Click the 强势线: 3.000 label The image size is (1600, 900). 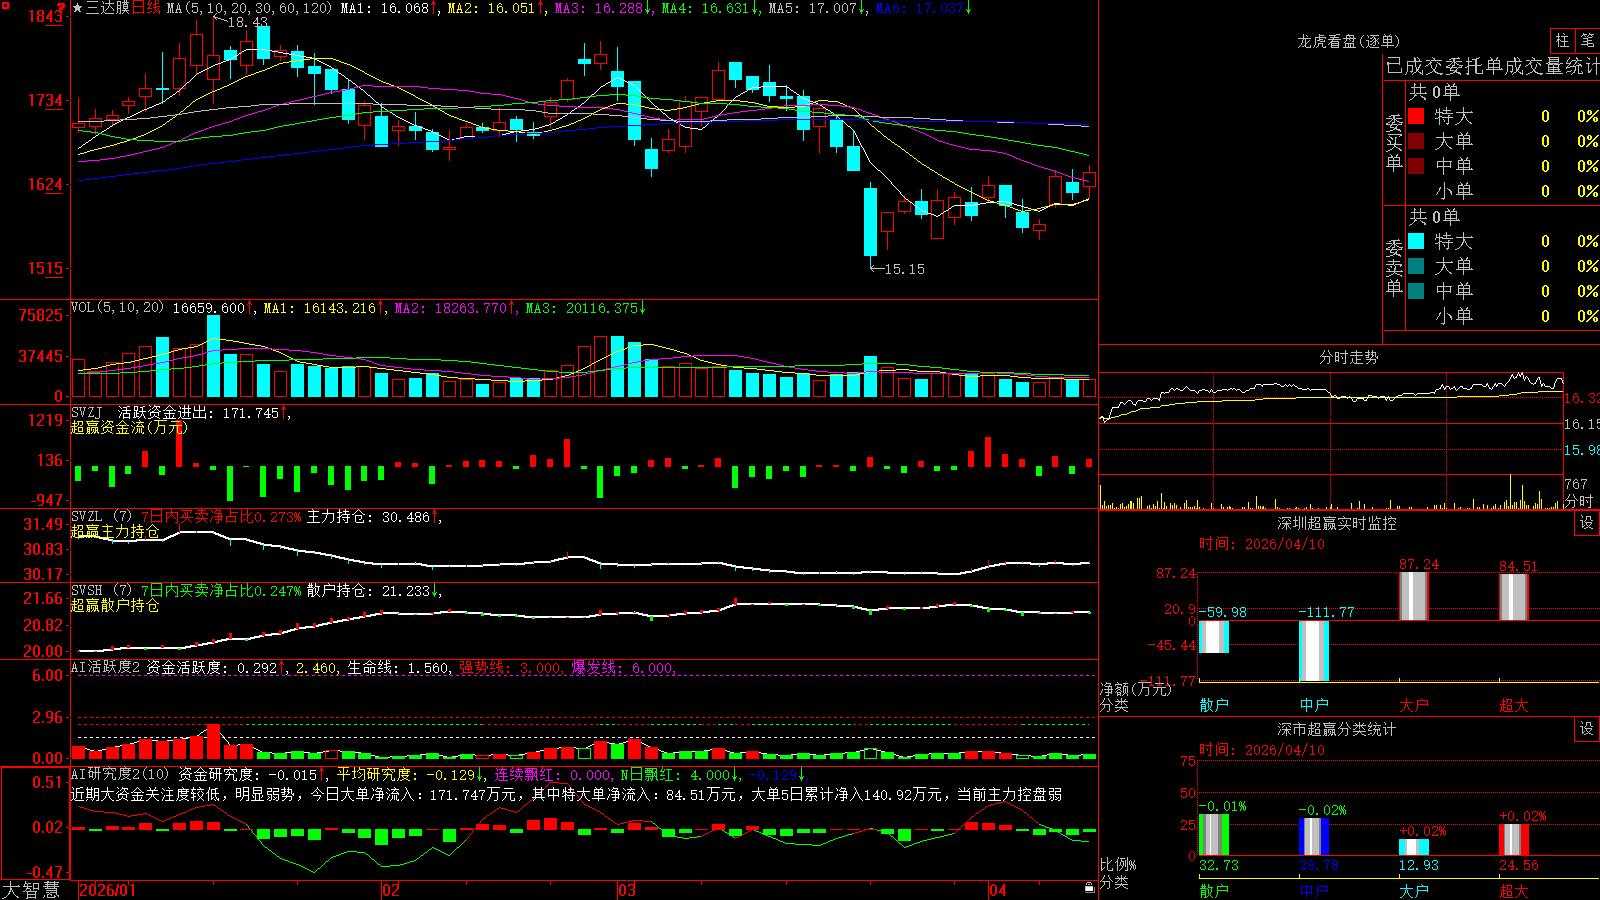point(510,667)
